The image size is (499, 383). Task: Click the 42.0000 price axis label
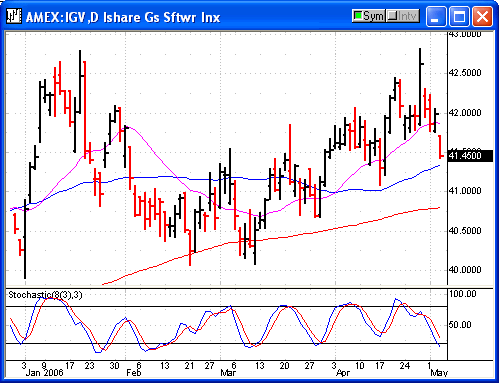(465, 113)
